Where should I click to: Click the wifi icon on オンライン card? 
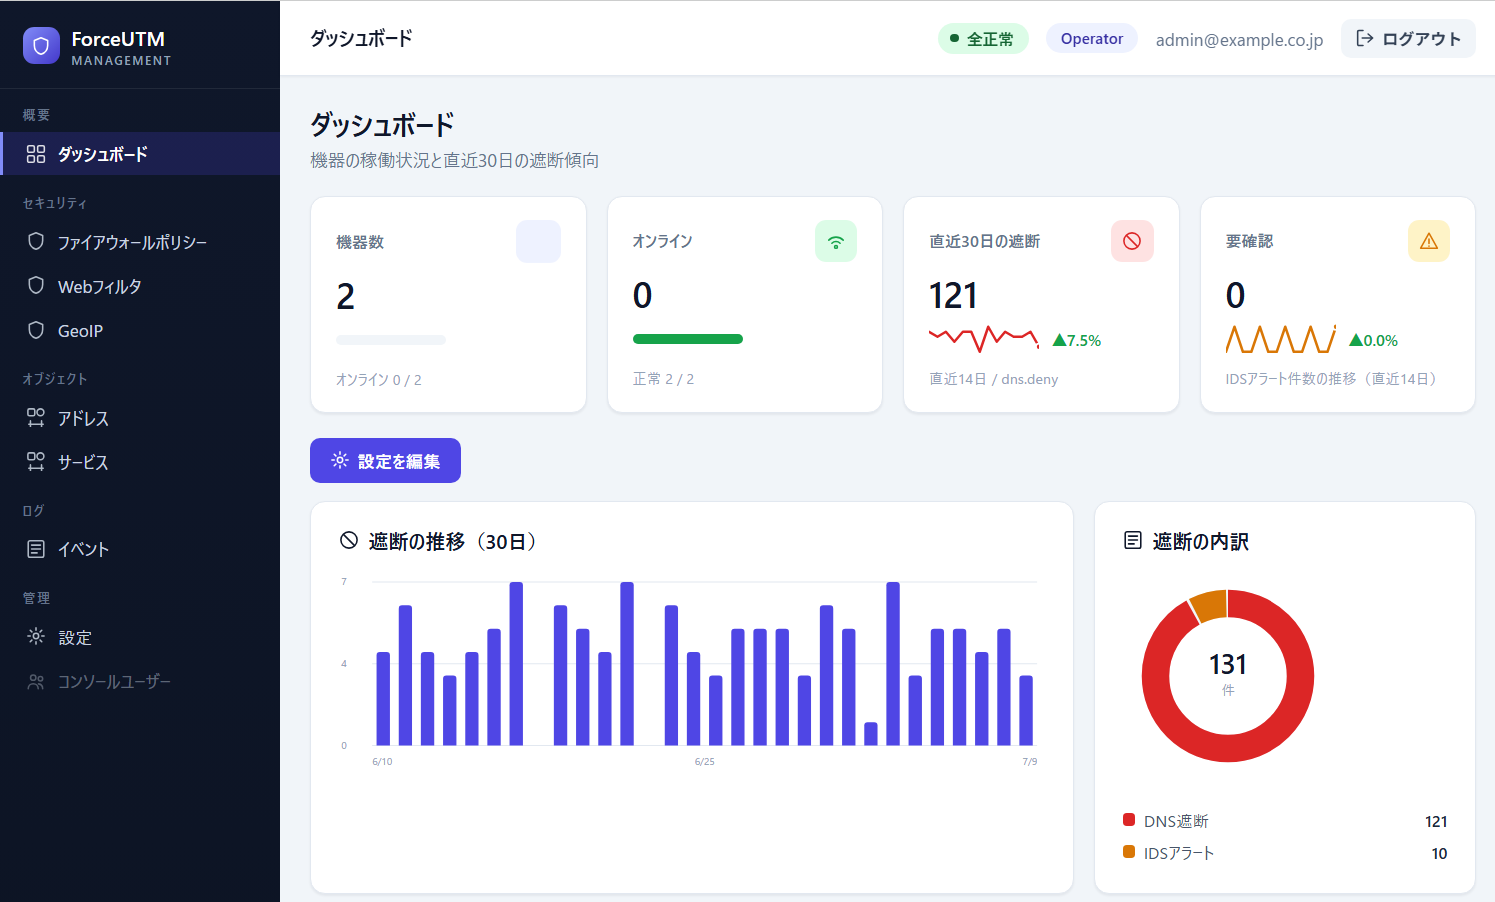tap(836, 241)
